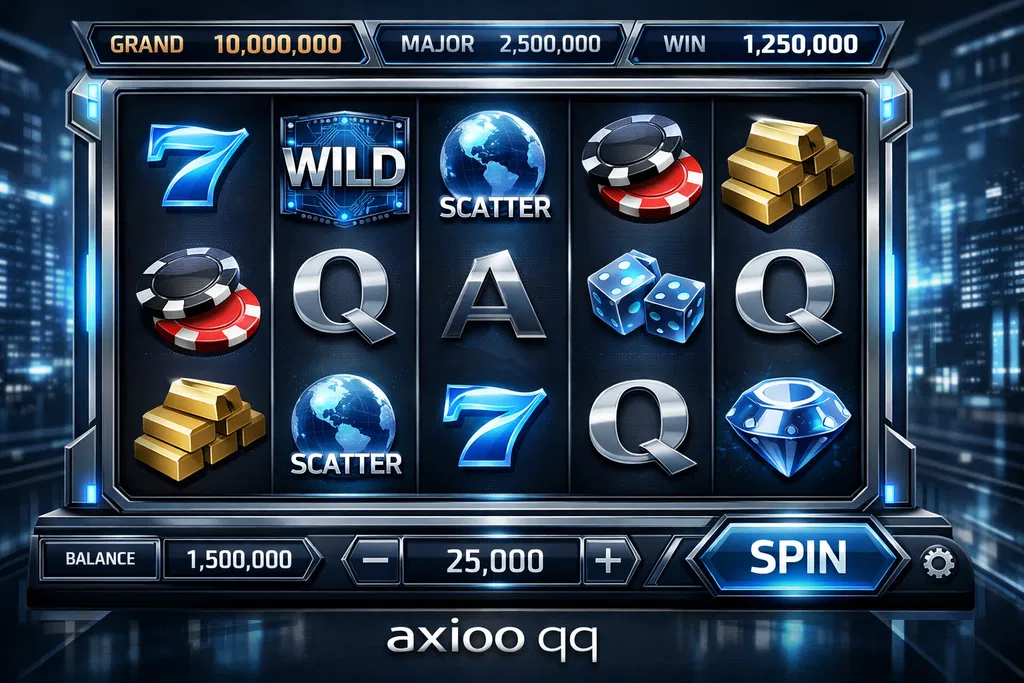
Task: View the GRAND jackpot panel
Action: 226,44
